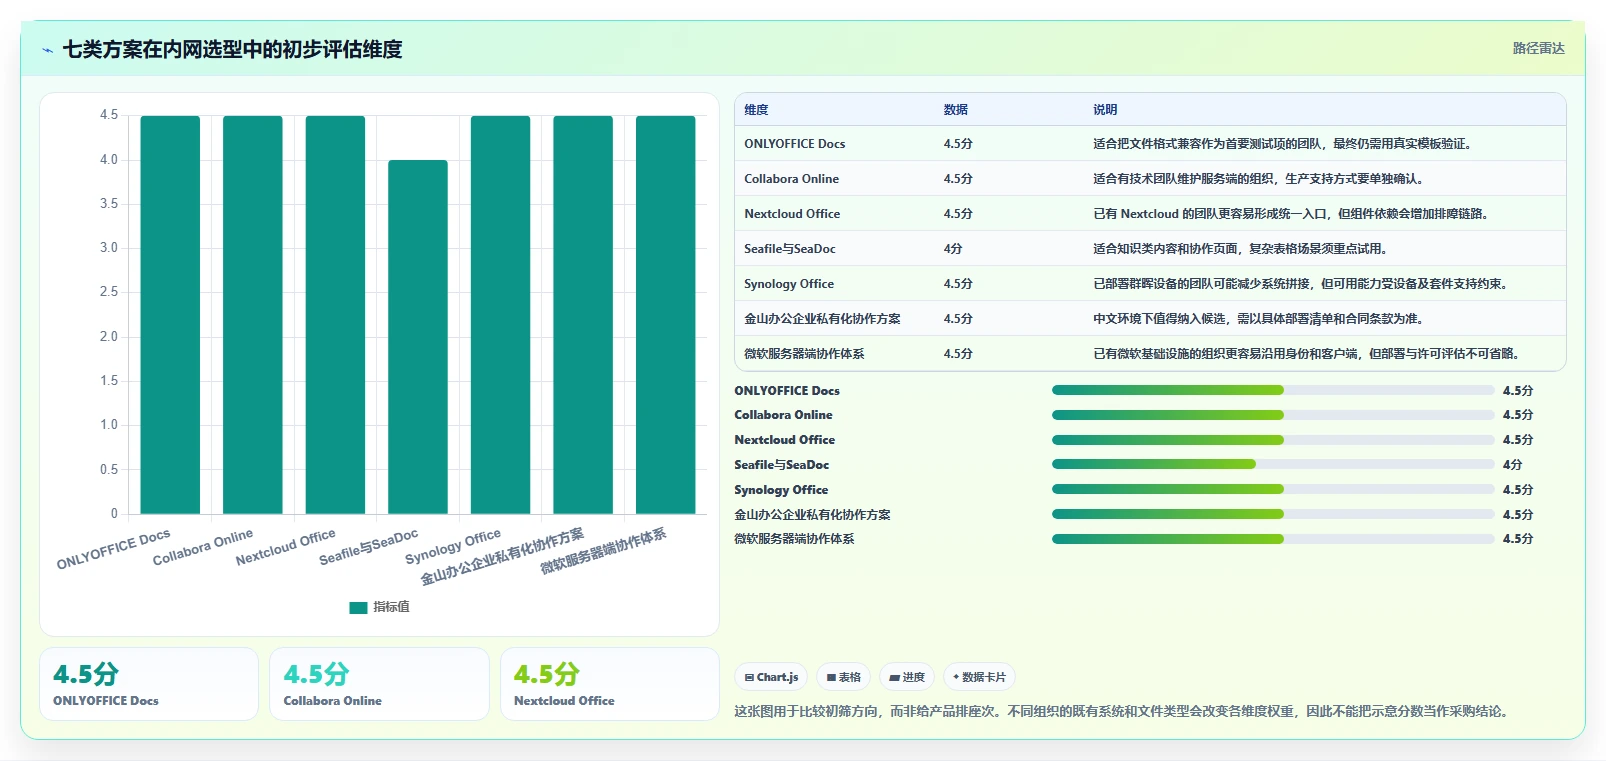1606x761 pixels.
Task: Click the description starting 中文环境下值得纳入候选
Action: (x=1258, y=319)
